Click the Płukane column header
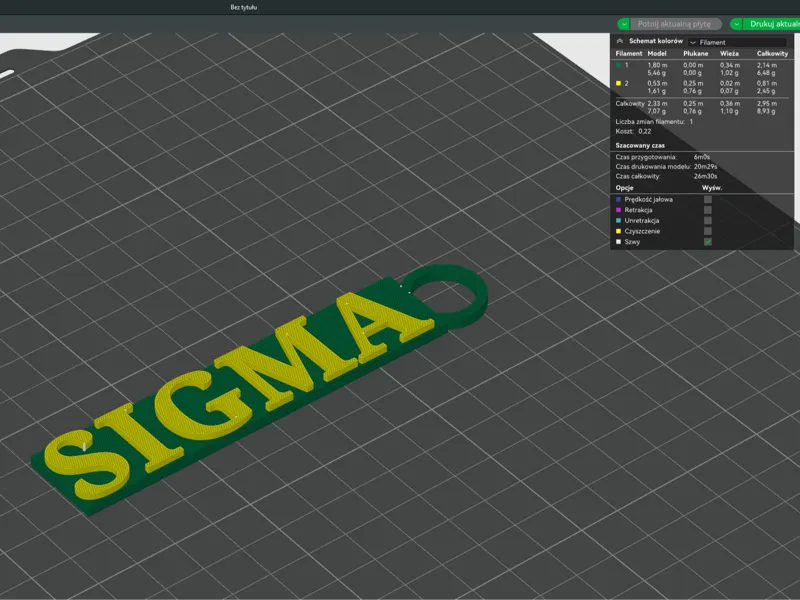 [x=695, y=54]
